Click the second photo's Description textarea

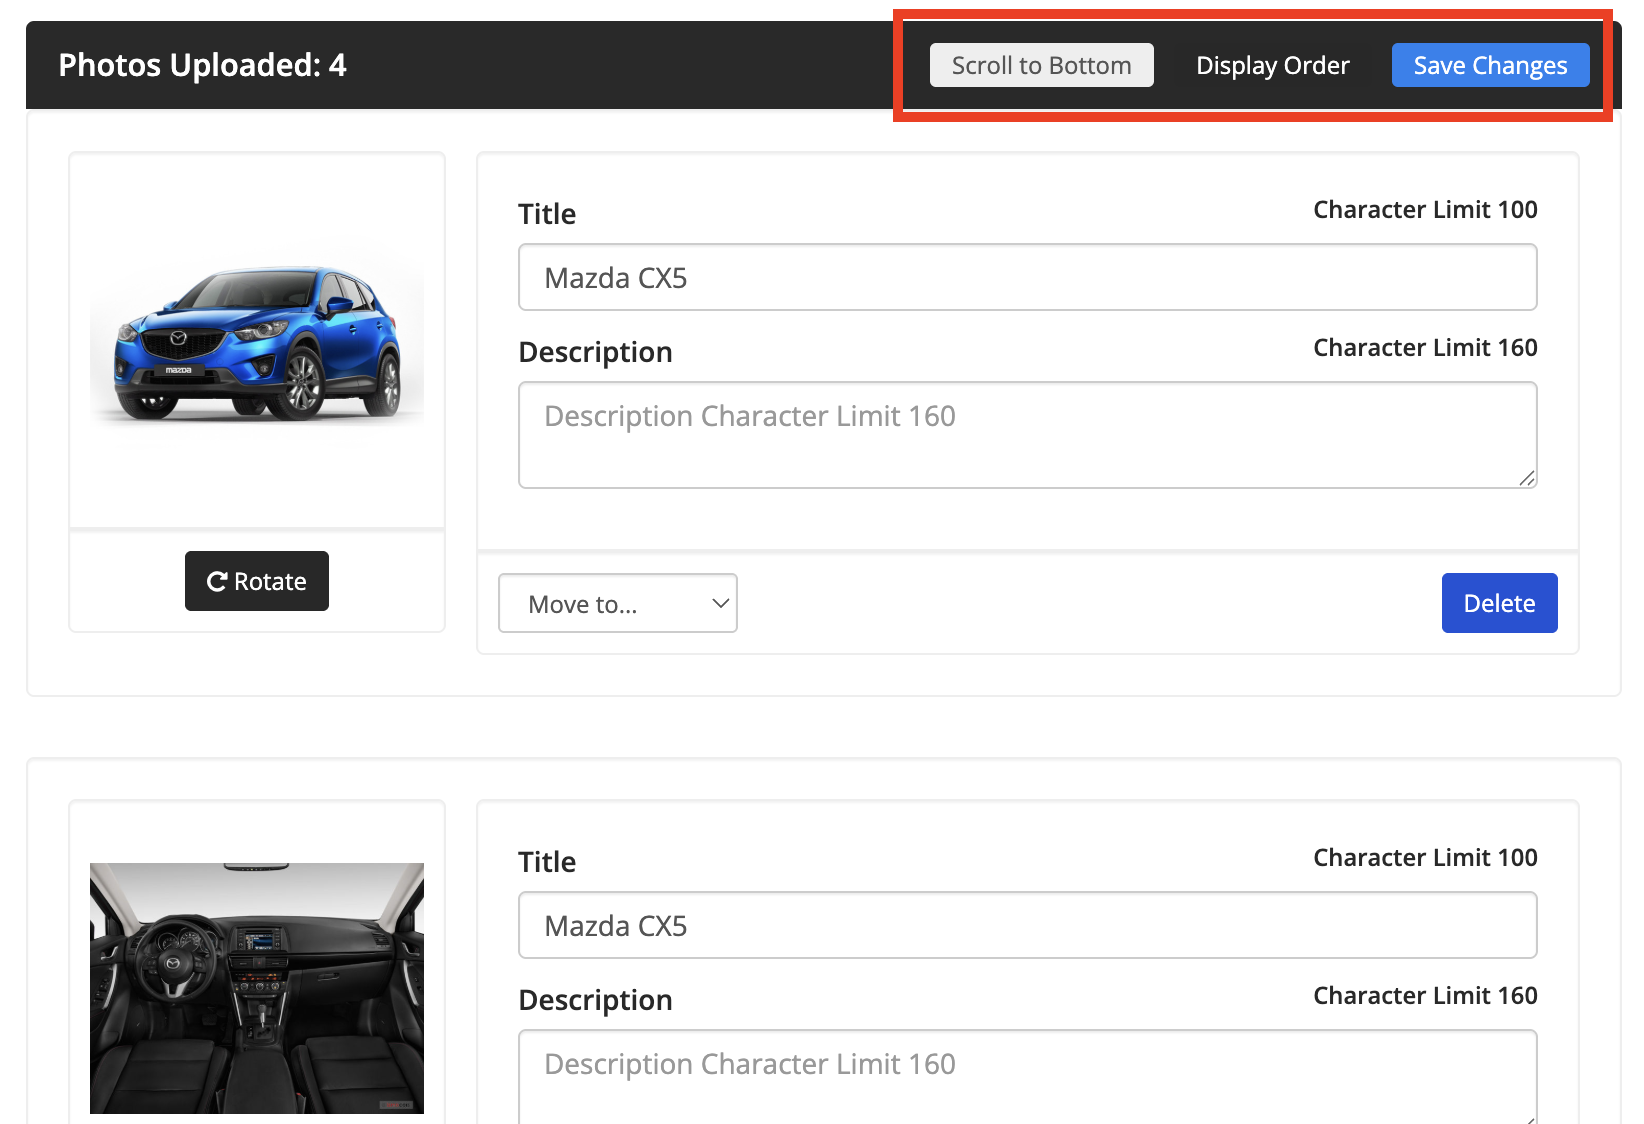pos(1027,1076)
